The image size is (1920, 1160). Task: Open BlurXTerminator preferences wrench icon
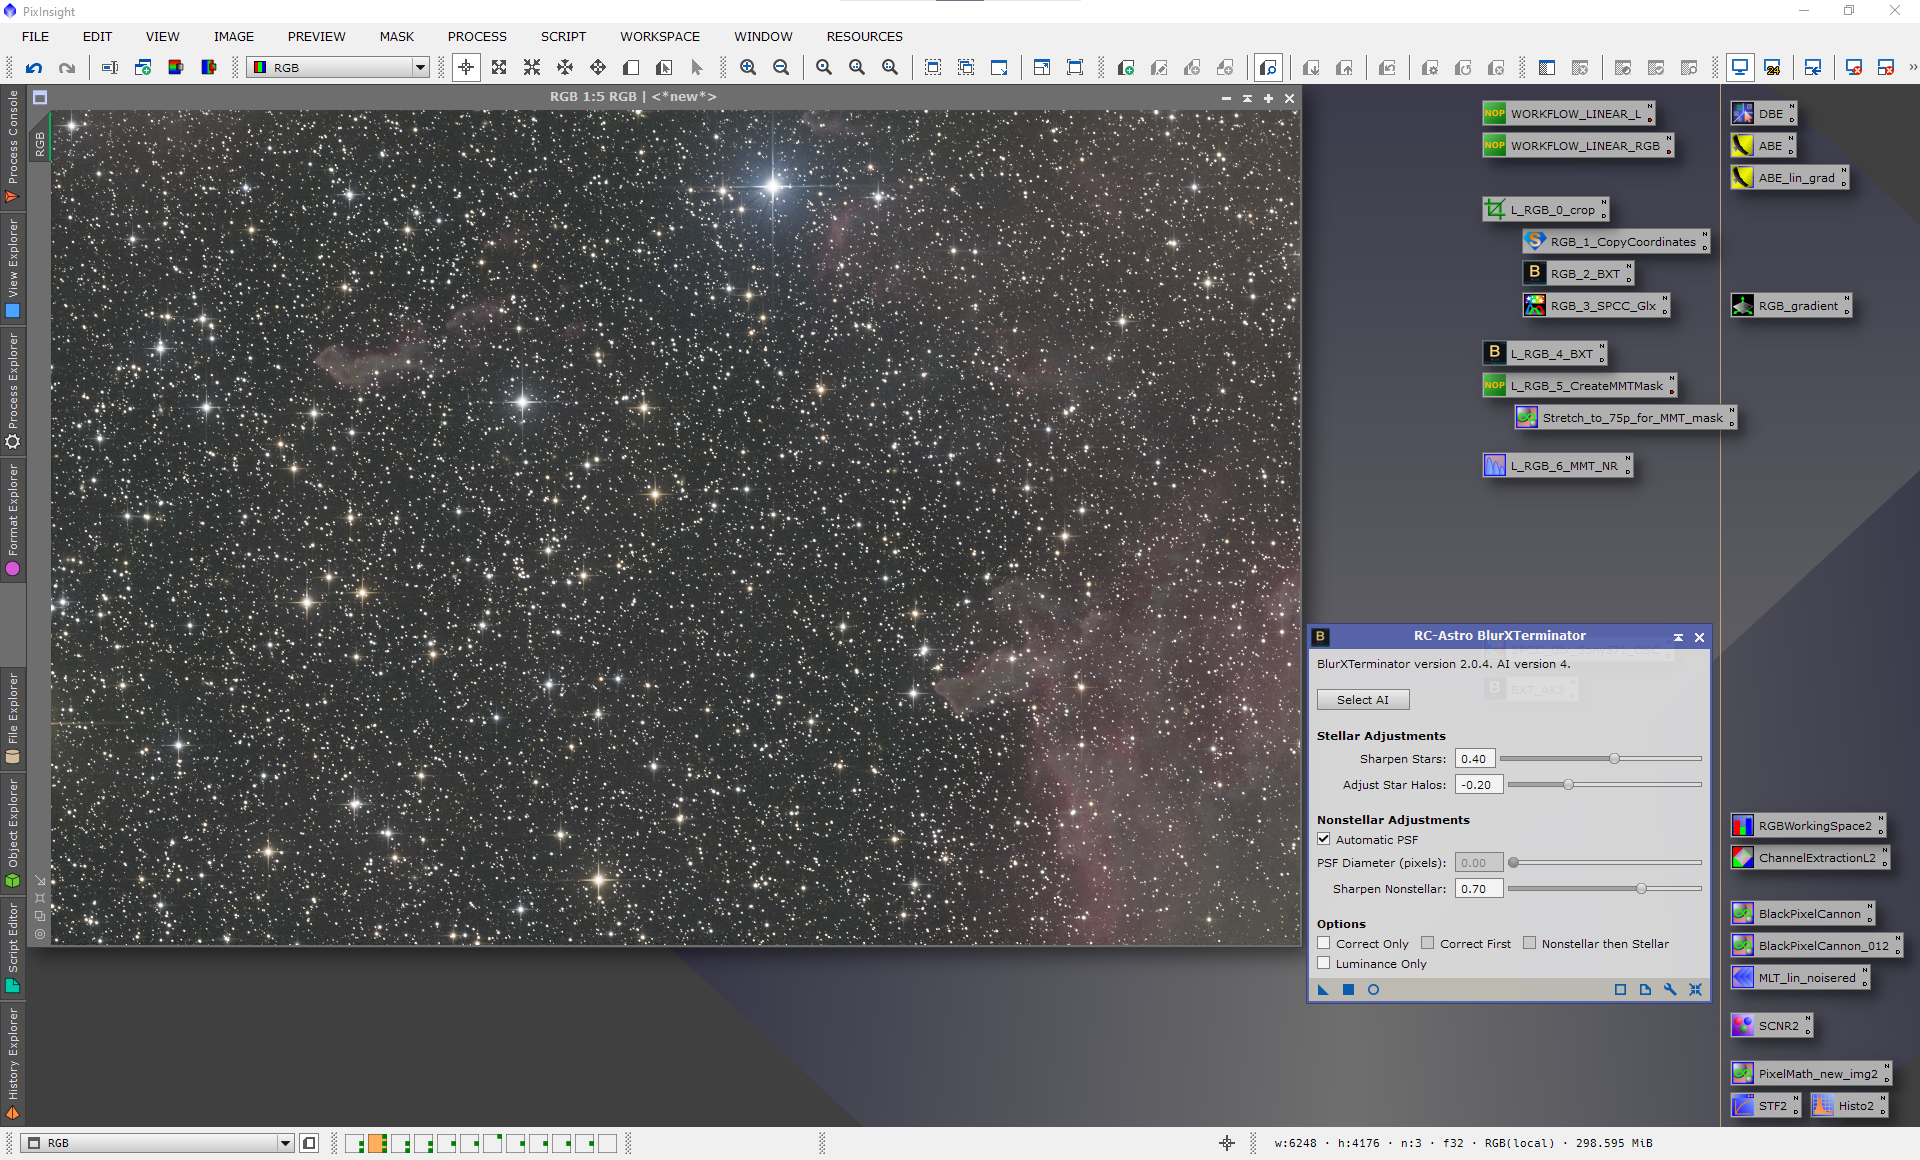(1670, 990)
